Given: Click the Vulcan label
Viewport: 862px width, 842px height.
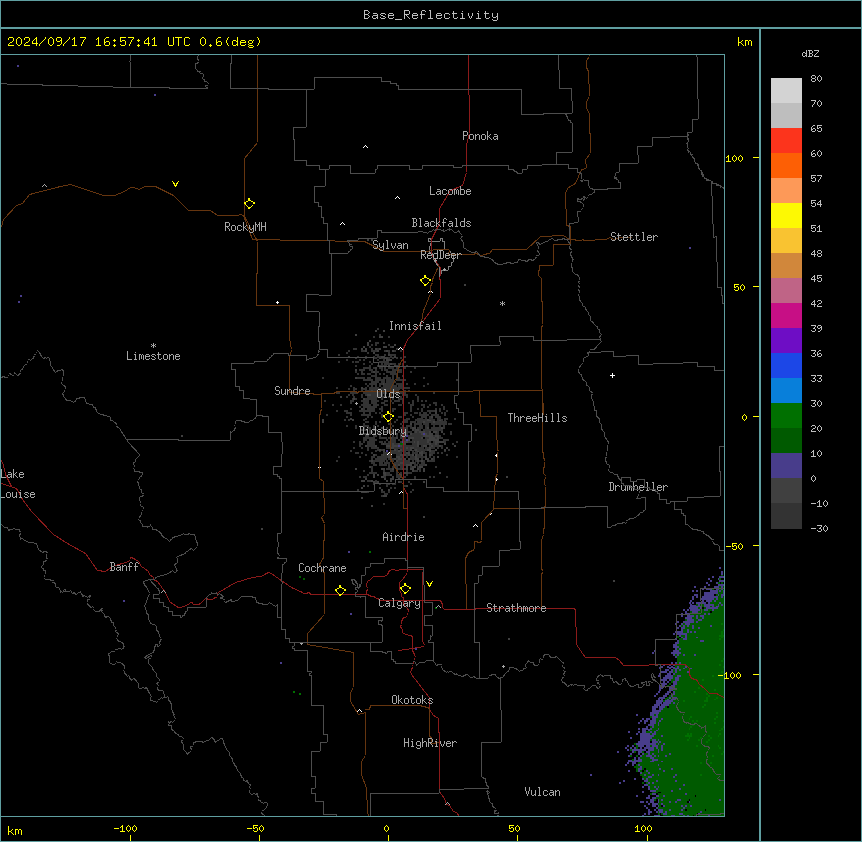Looking at the screenshot, I should 542,792.
